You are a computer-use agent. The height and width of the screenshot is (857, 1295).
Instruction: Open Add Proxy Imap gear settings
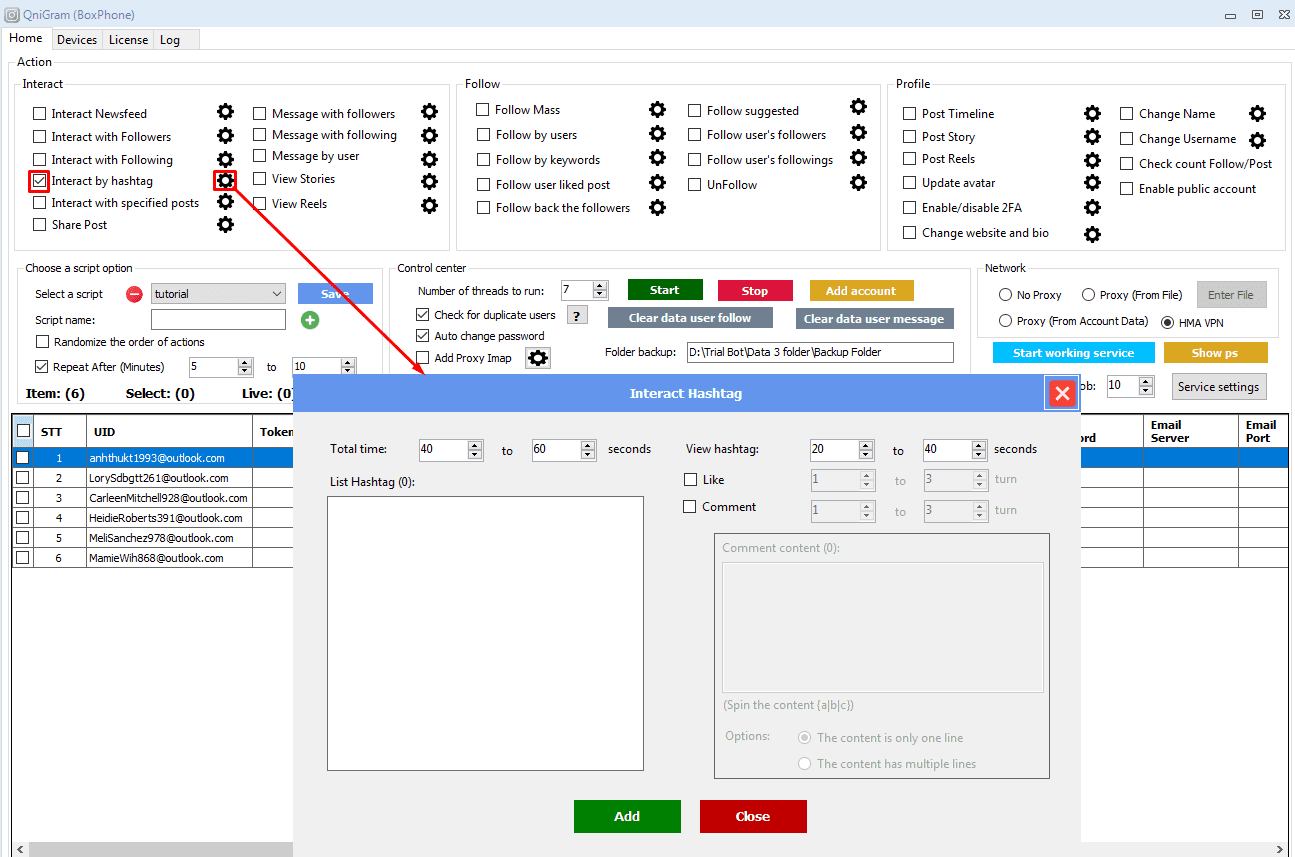(538, 358)
